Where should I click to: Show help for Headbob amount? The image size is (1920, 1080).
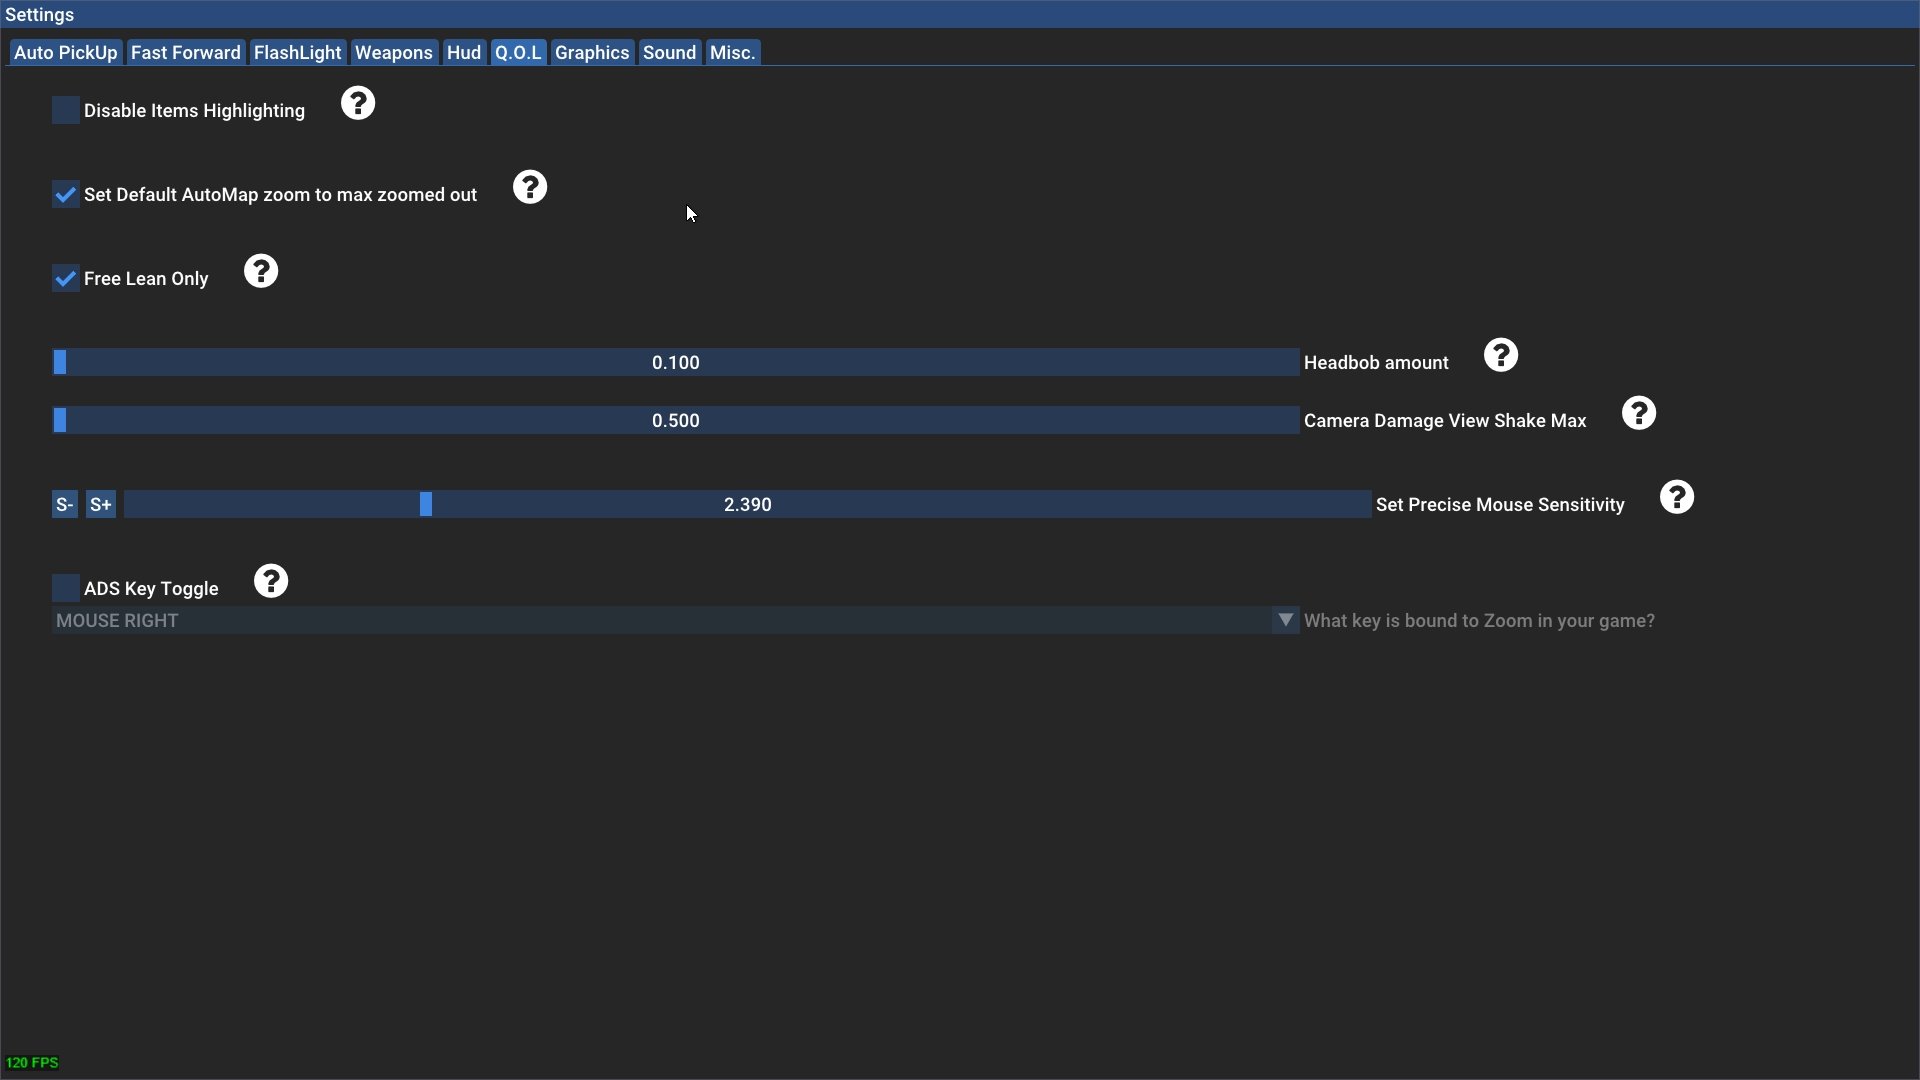1500,355
